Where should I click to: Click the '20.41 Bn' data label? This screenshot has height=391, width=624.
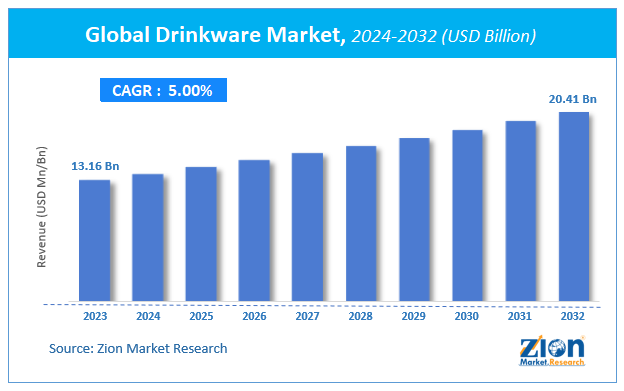point(573,99)
